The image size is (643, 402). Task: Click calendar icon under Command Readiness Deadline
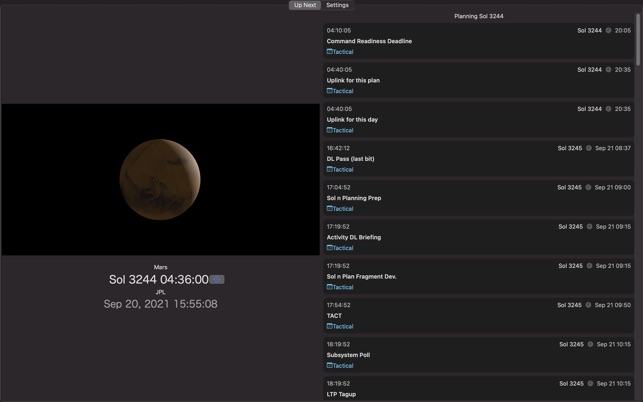click(329, 52)
